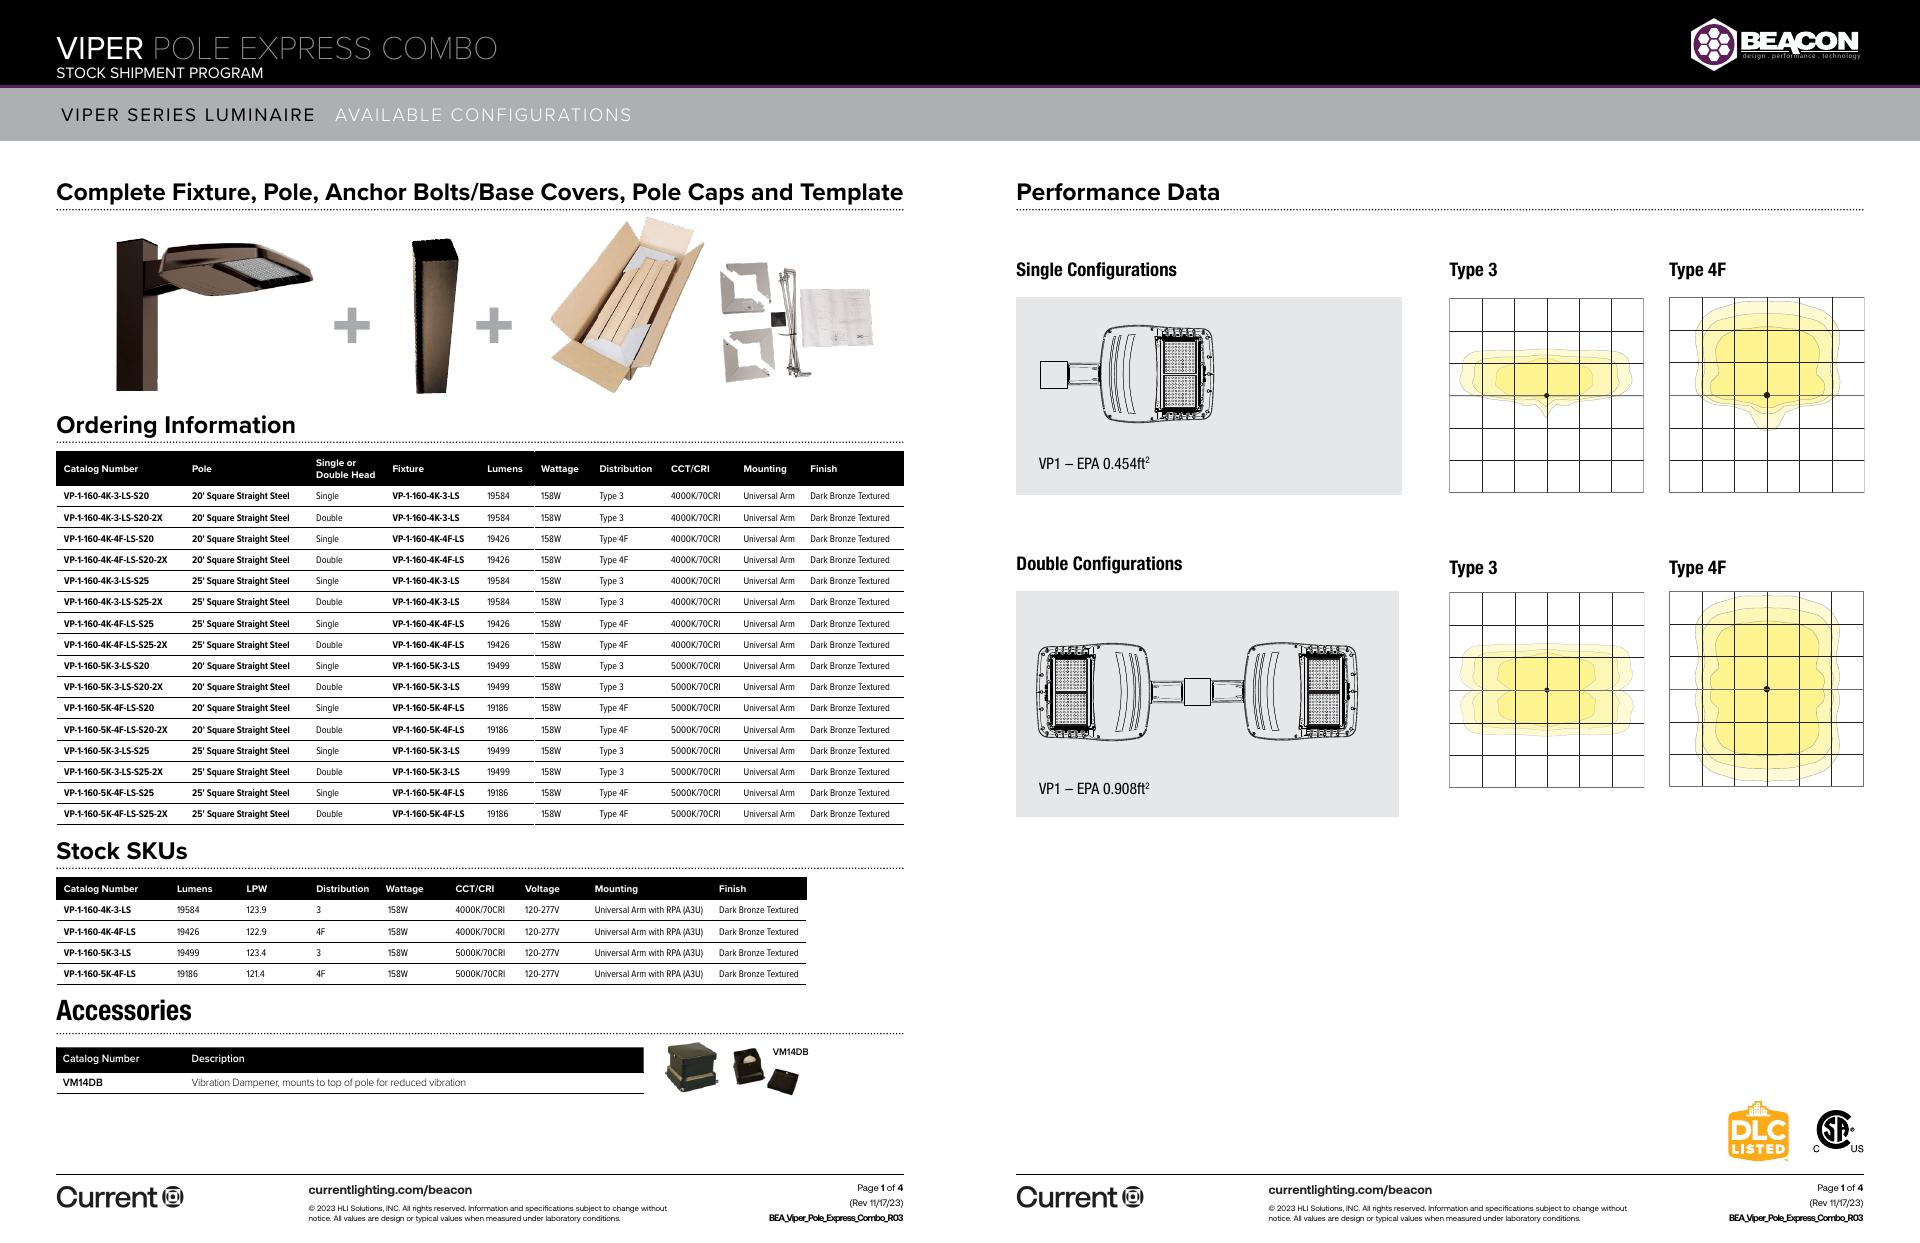Image resolution: width=1920 pixels, height=1243 pixels.
Task: Select catalog number VP-1-160-4K-3-LS-S20 row
Action: (x=106, y=496)
